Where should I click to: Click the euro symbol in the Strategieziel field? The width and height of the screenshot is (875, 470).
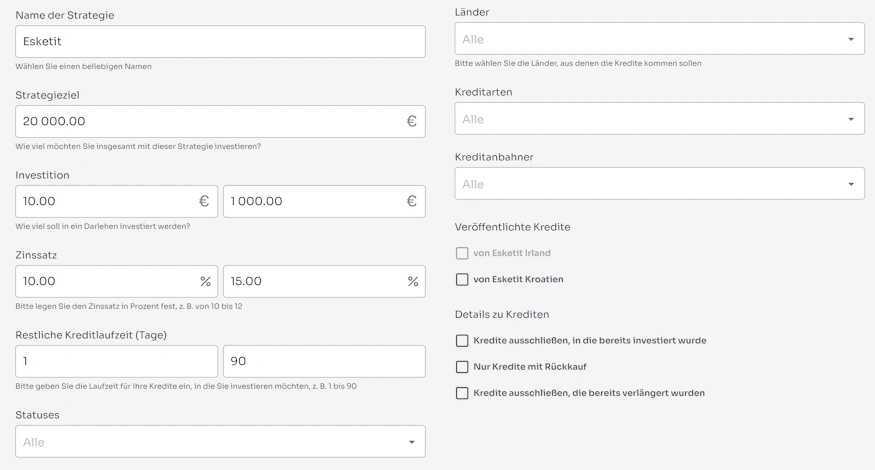pyautogui.click(x=411, y=121)
